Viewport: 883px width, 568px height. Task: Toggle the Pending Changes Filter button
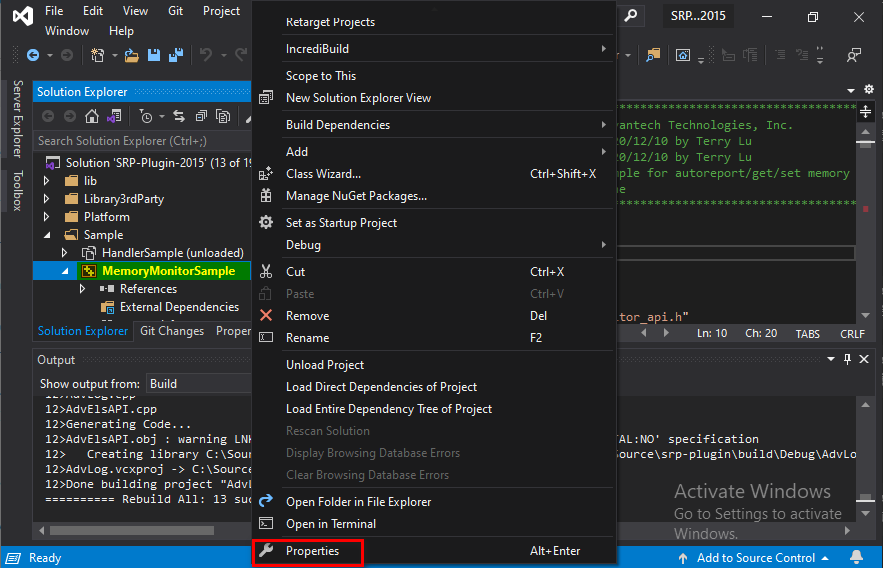[x=146, y=117]
